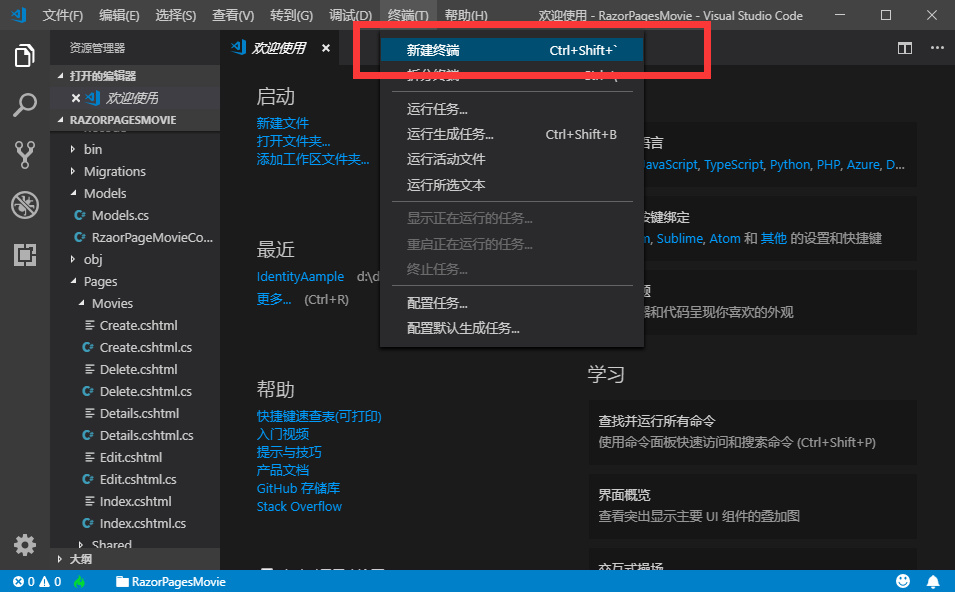Close the 欢迎使用 editor tab
Image resolution: width=955 pixels, height=592 pixels.
[326, 48]
